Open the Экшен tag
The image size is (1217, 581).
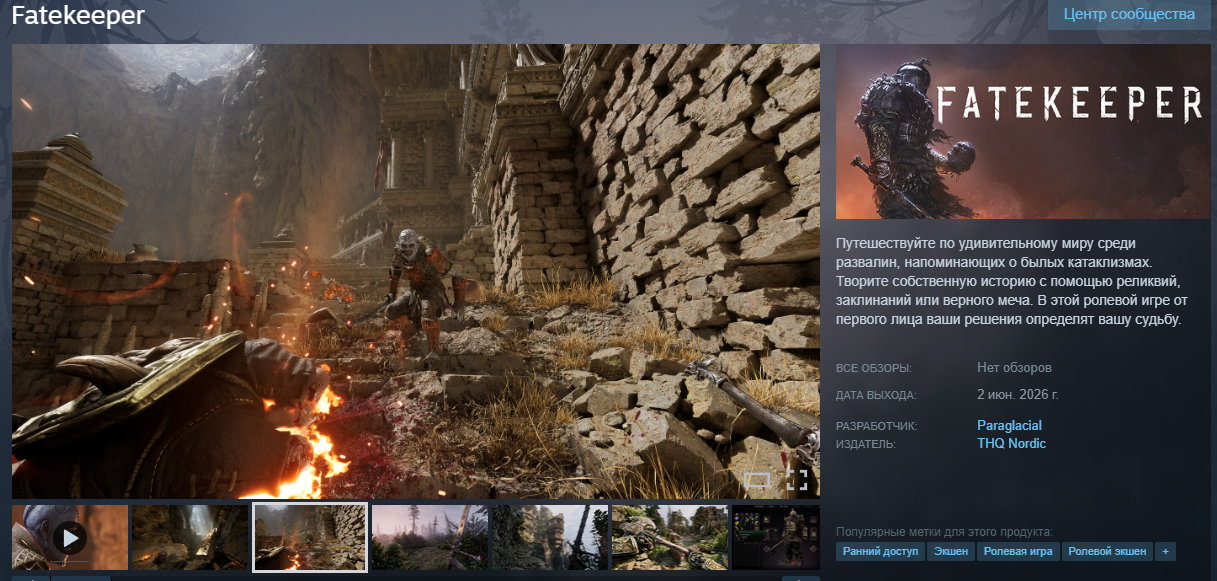pyautogui.click(x=951, y=551)
